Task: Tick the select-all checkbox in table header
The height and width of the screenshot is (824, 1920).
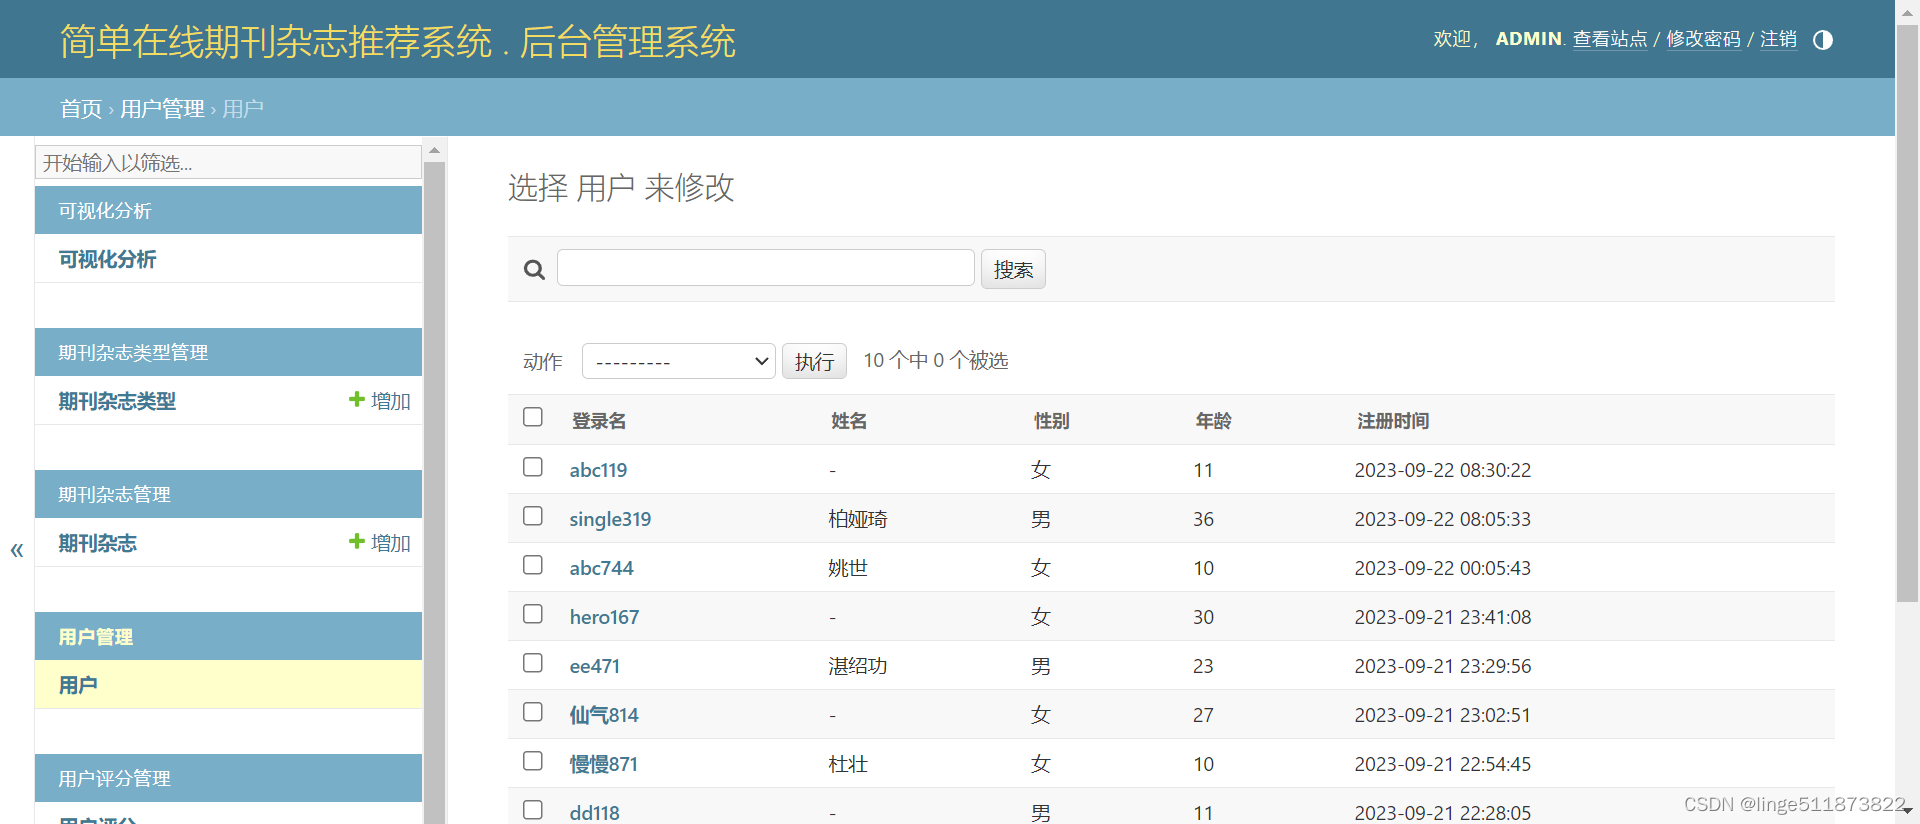Action: [533, 417]
